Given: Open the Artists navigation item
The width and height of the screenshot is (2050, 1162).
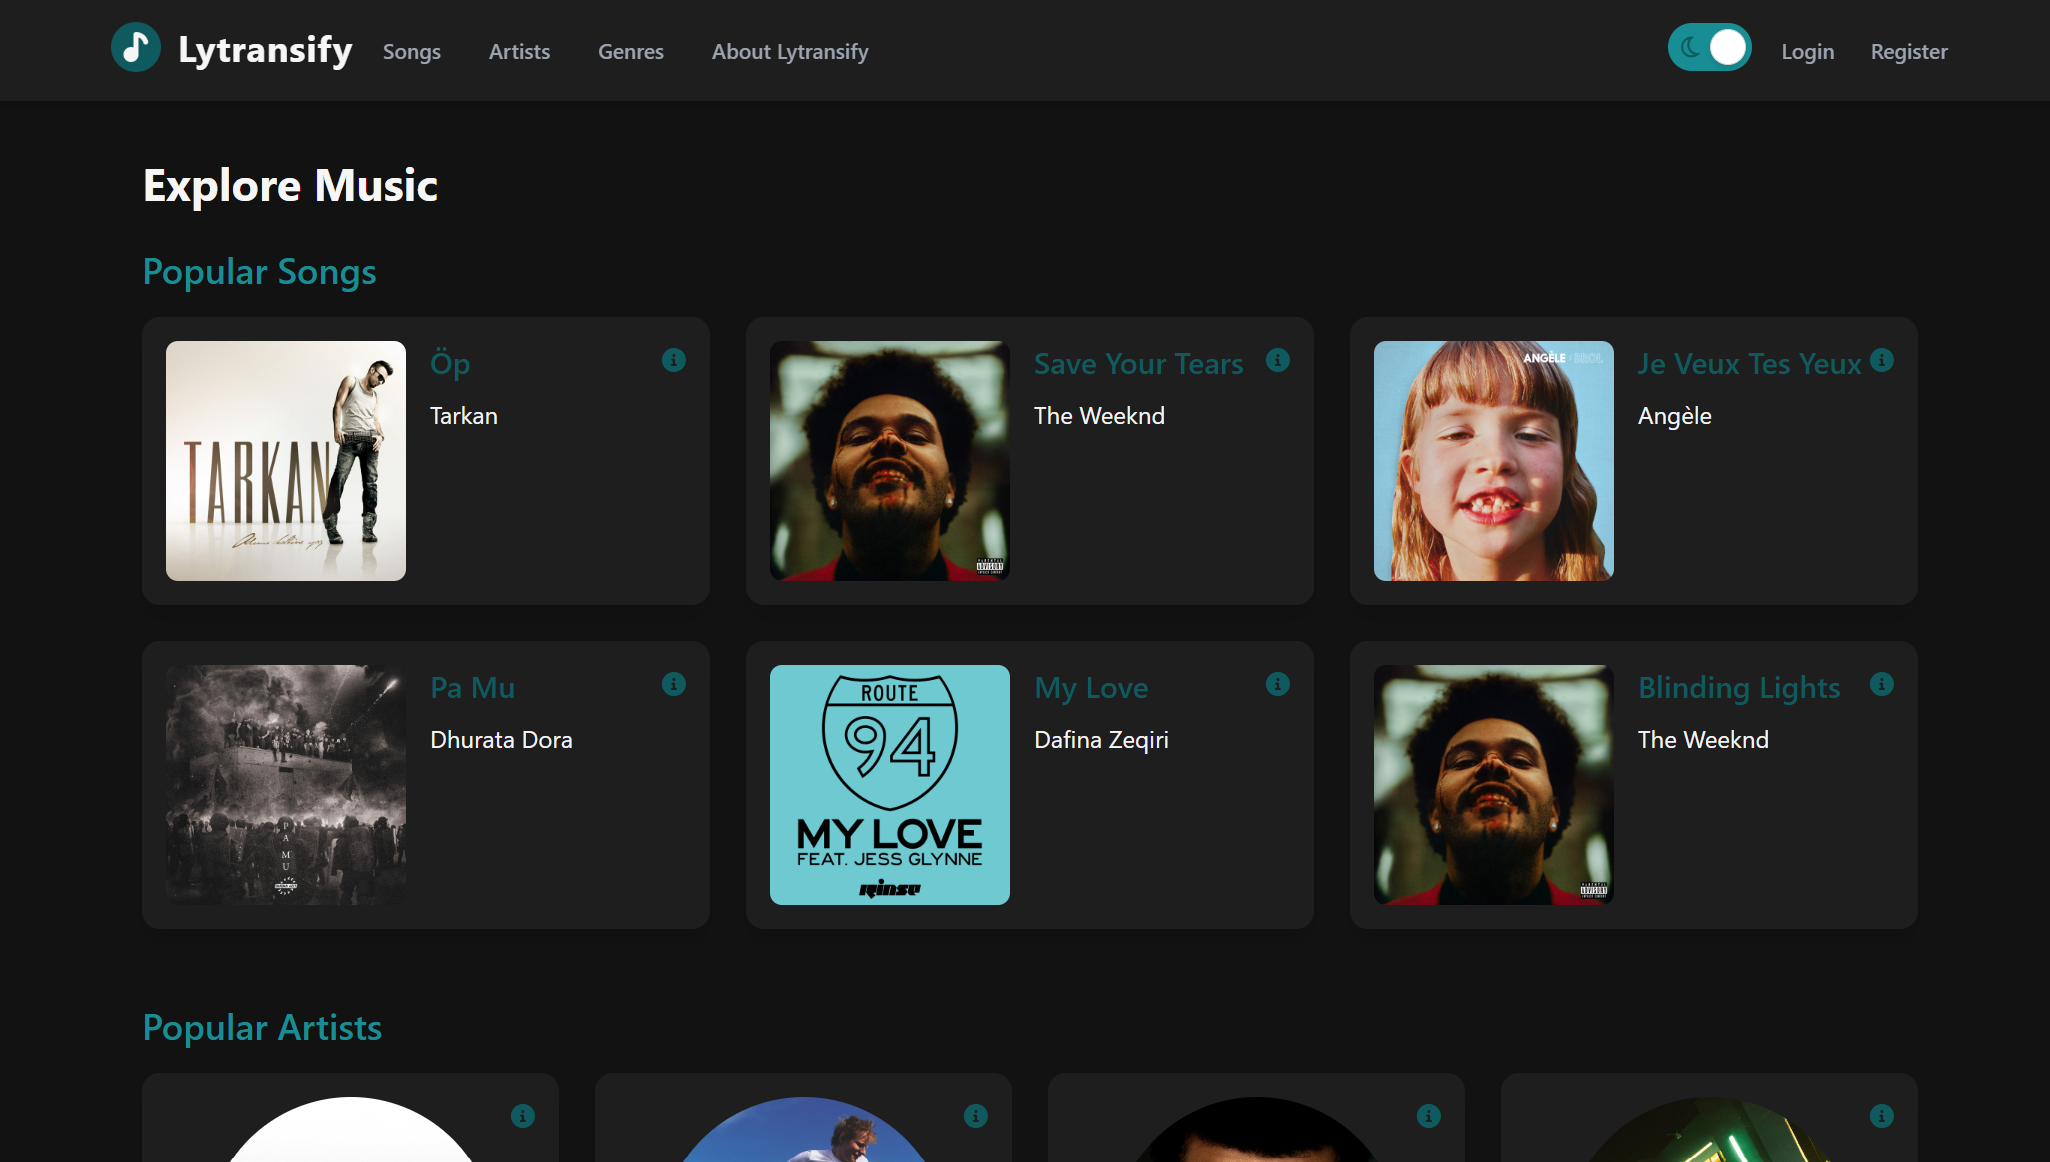Looking at the screenshot, I should click(x=519, y=52).
